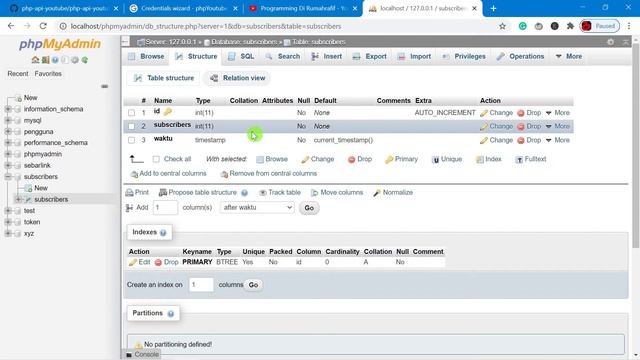Image resolution: width=640 pixels, height=360 pixels.
Task: Reload the browser page
Action: (43, 26)
